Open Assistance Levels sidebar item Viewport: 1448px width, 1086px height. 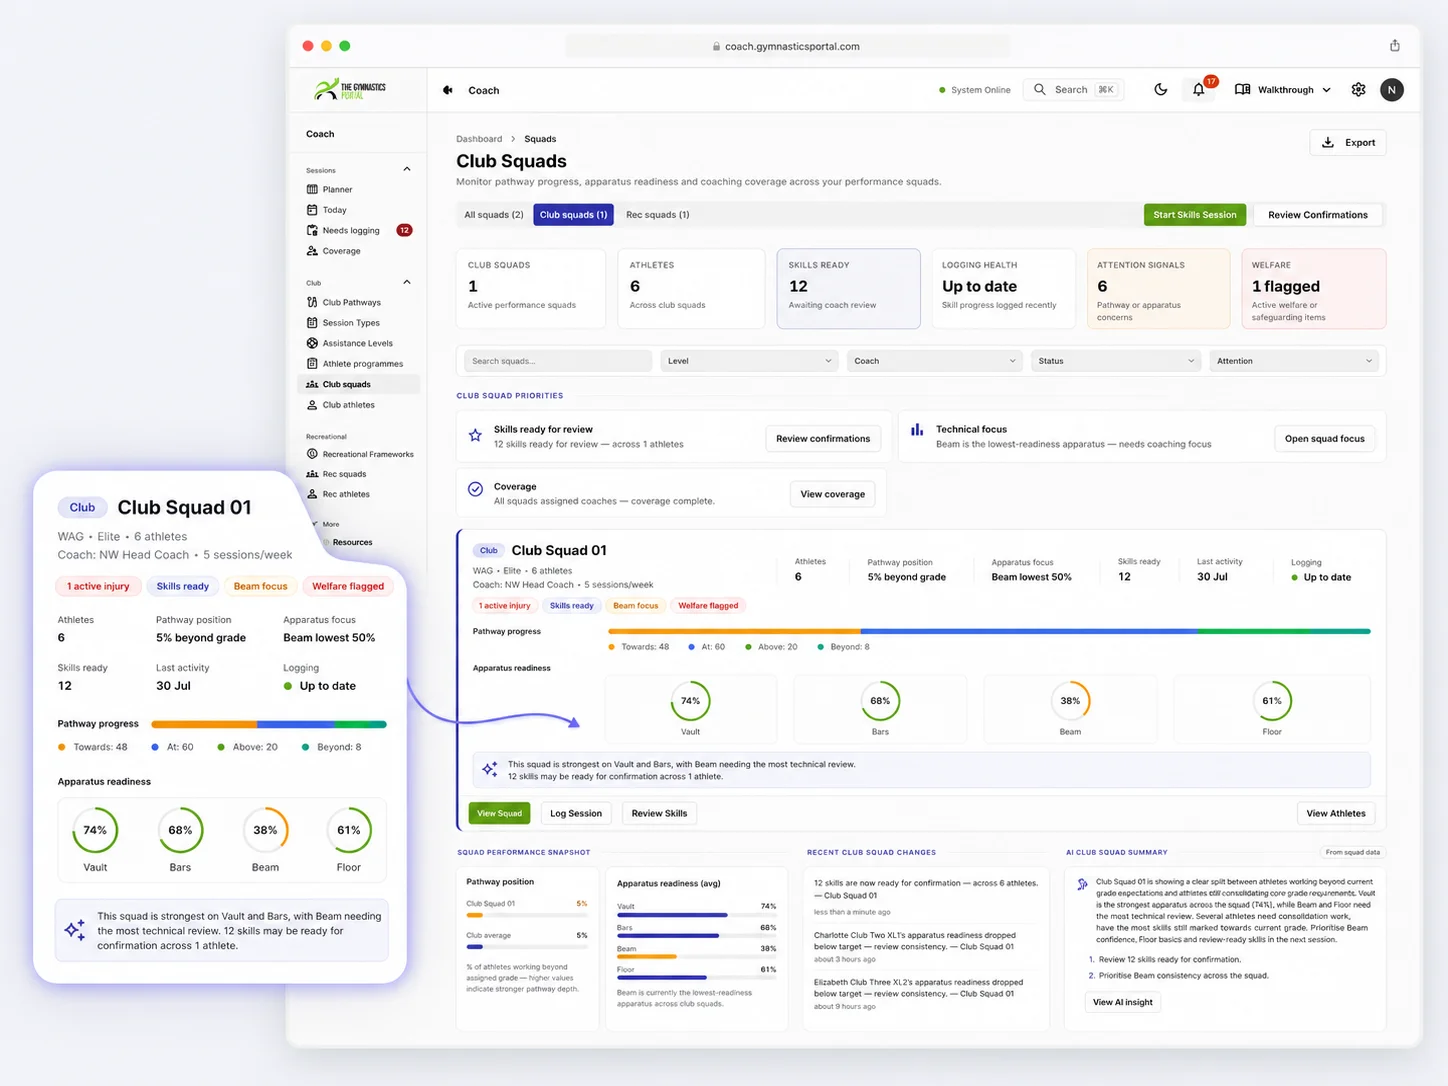pyautogui.click(x=358, y=343)
